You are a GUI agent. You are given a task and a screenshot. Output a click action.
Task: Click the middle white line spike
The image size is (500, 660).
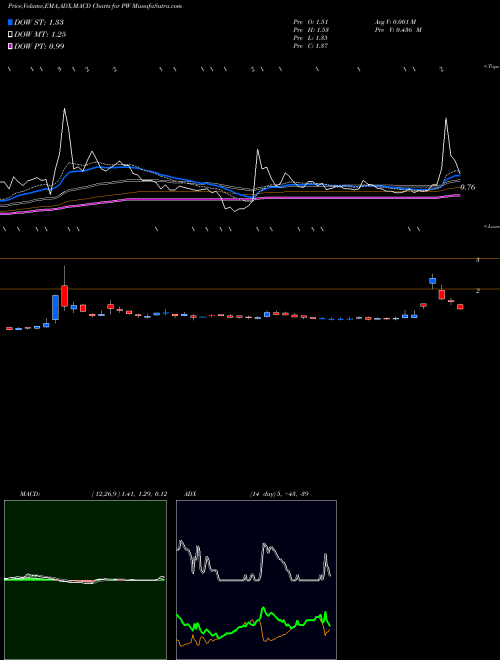[257, 150]
